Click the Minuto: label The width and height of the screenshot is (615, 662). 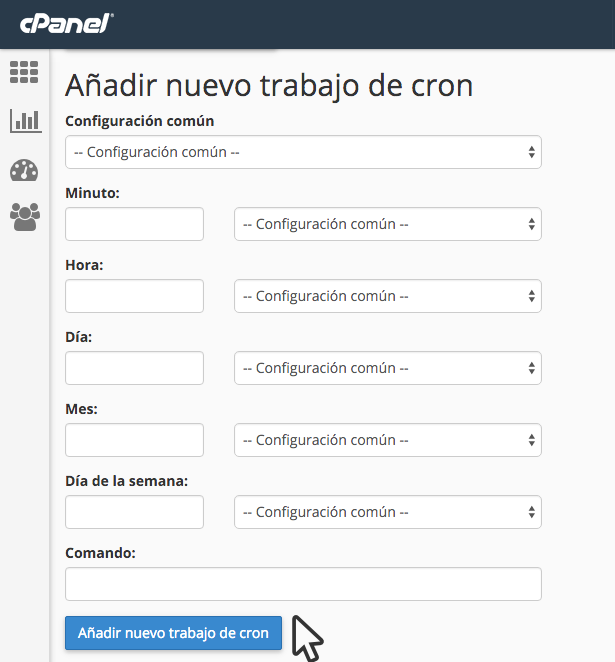pos(92,193)
